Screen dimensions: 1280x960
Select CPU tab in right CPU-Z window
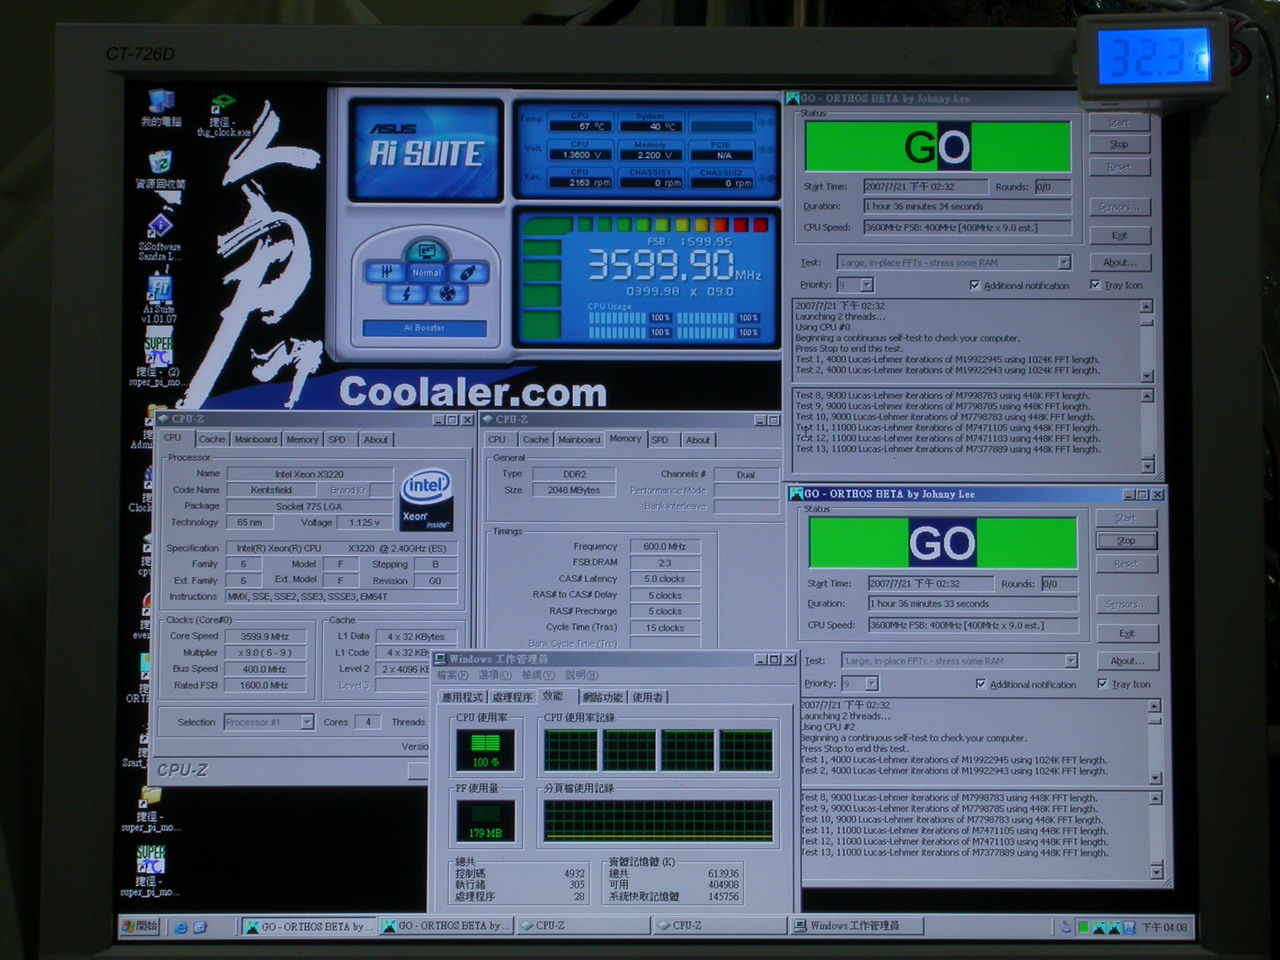coord(497,440)
